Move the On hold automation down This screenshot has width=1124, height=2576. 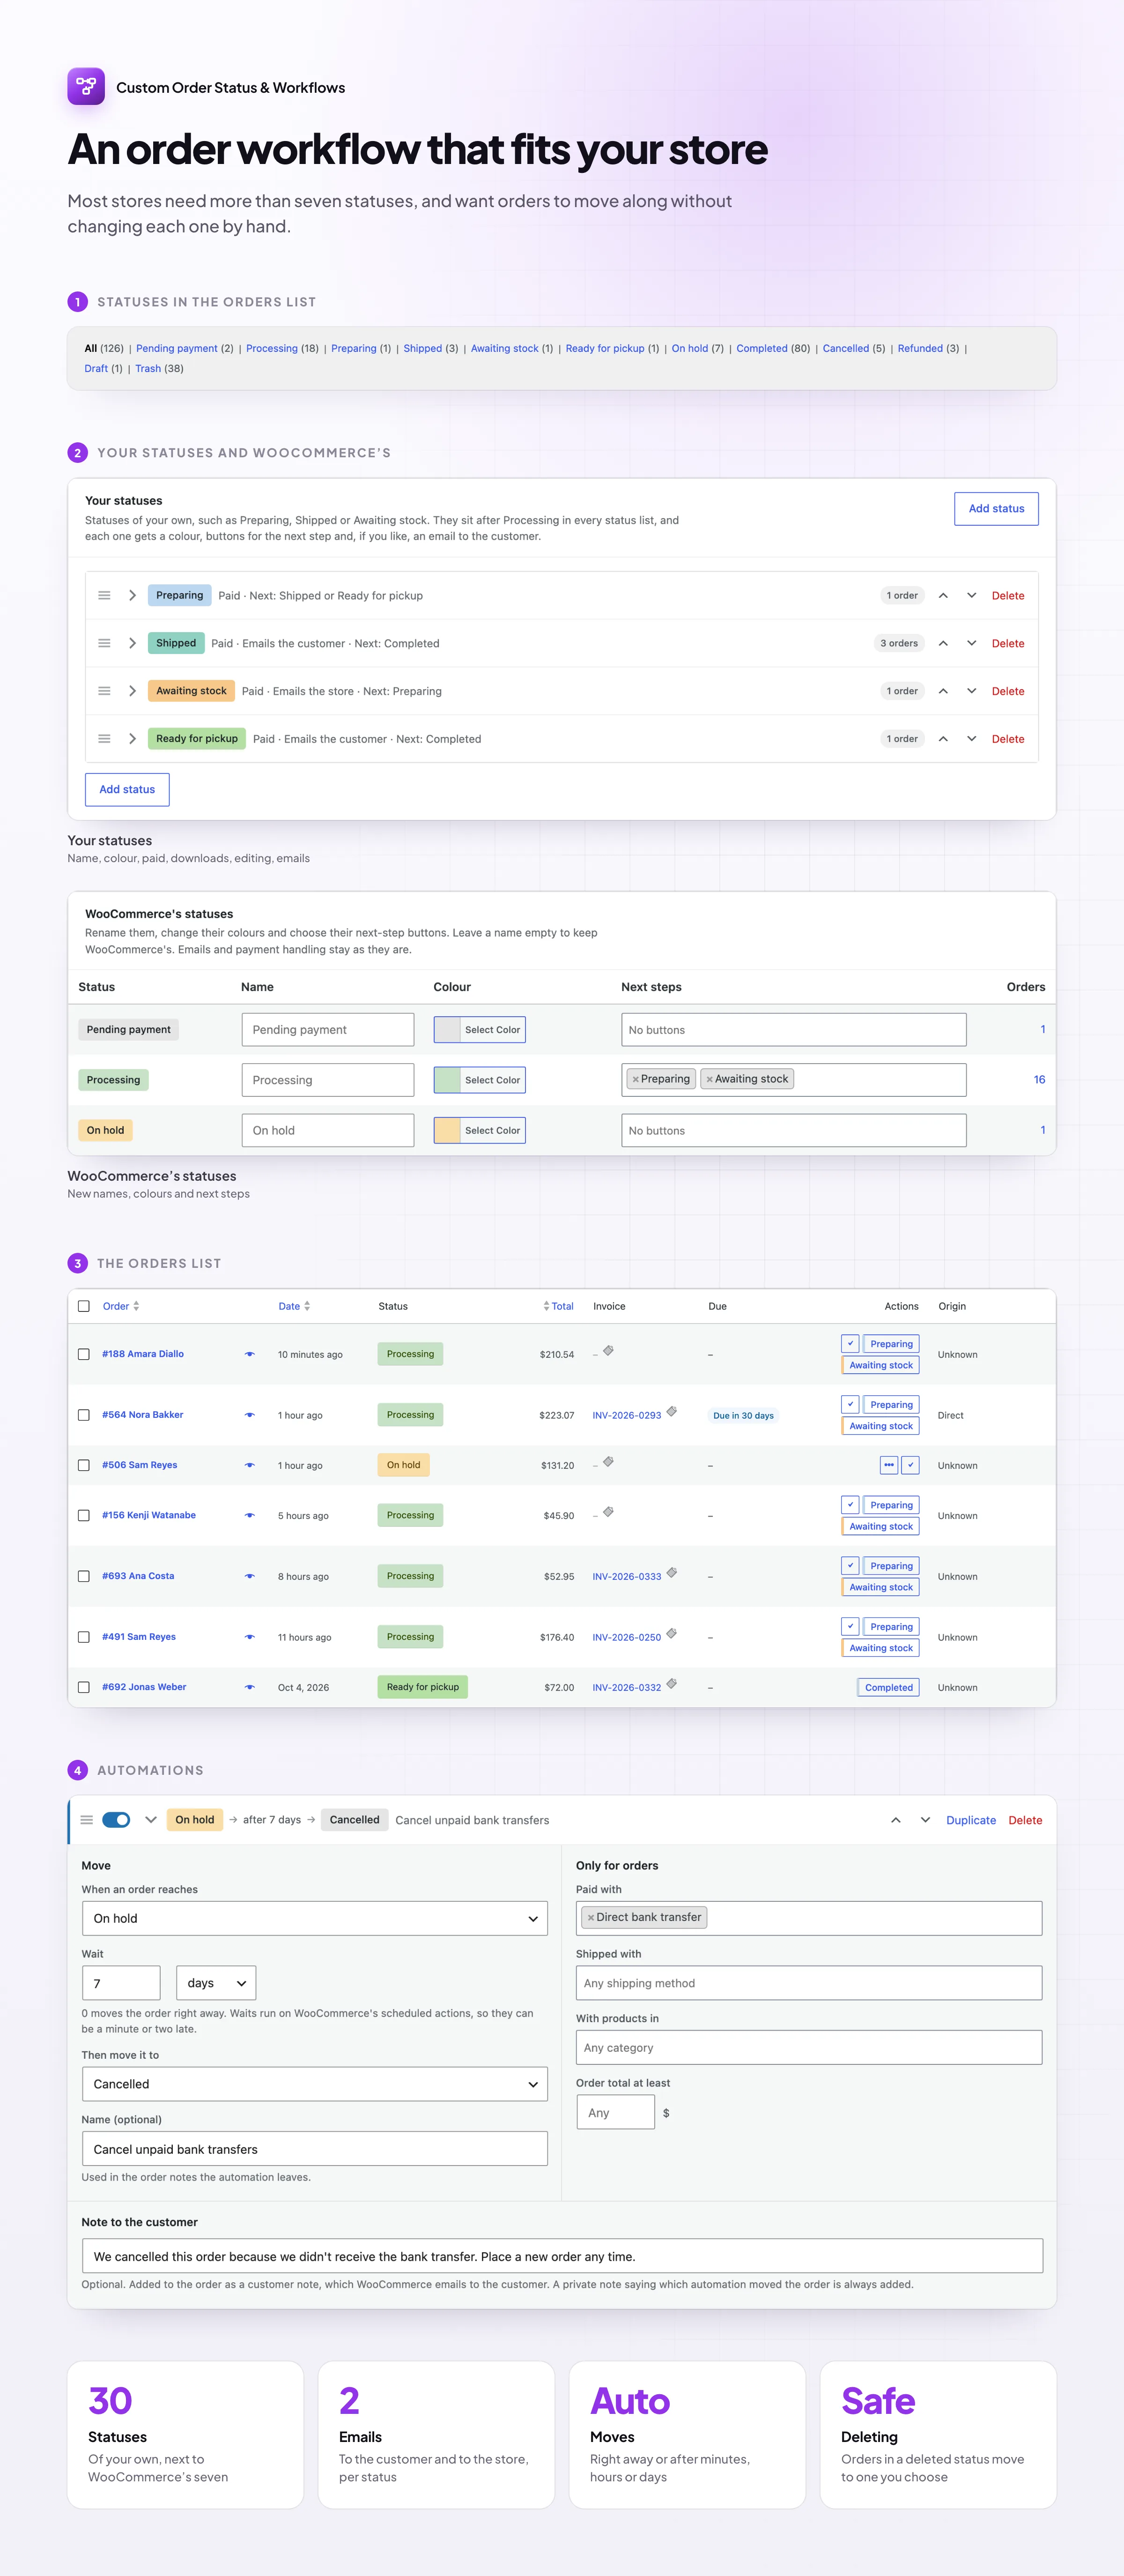point(925,1820)
